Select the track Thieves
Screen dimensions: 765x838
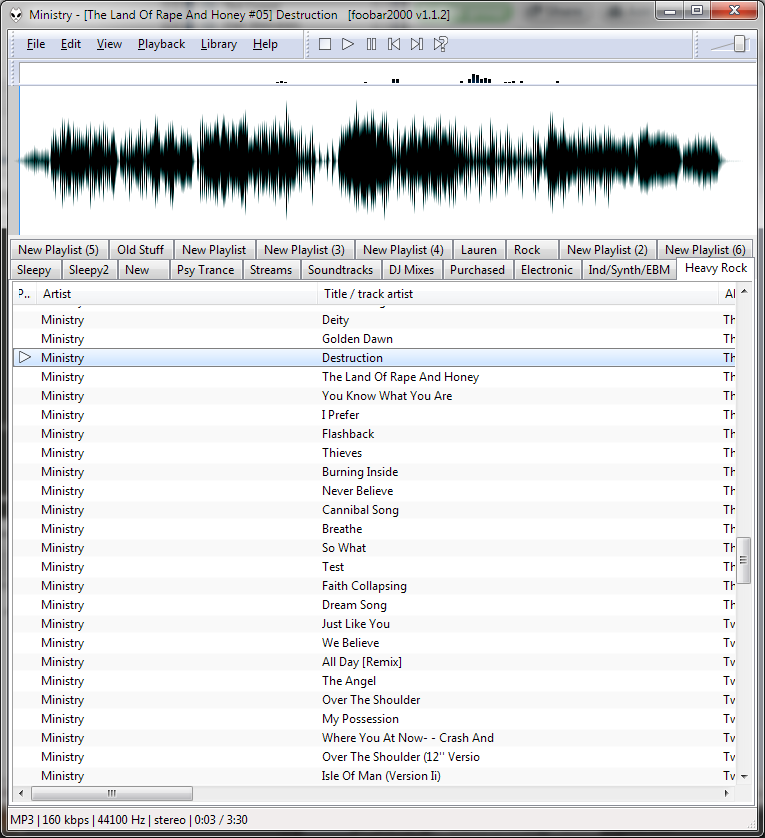(x=374, y=453)
